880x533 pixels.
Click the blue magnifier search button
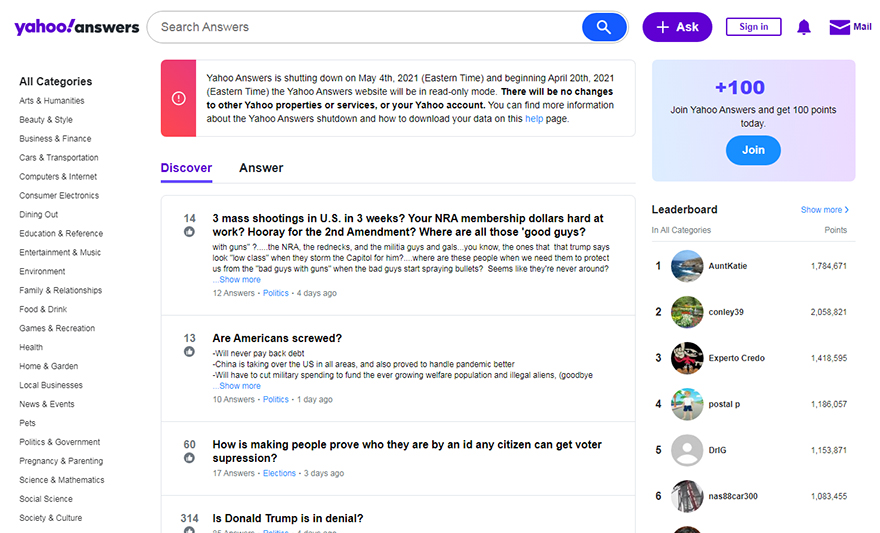tap(604, 27)
